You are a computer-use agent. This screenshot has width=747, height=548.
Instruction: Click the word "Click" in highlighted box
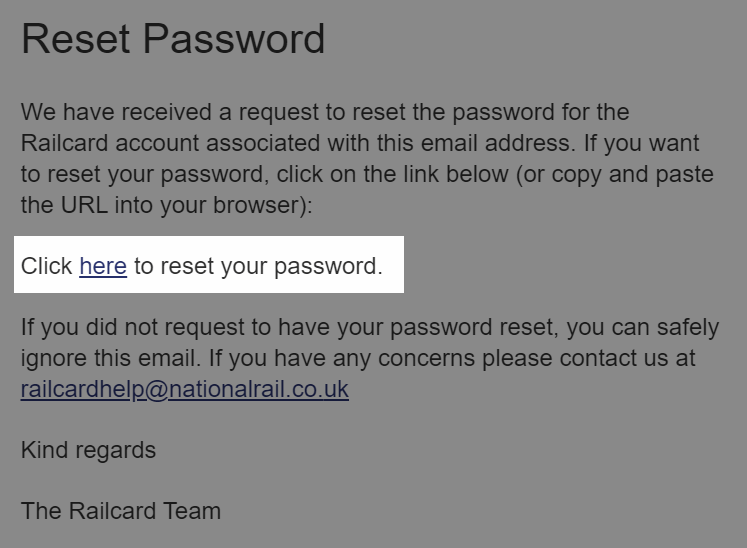(x=46, y=266)
